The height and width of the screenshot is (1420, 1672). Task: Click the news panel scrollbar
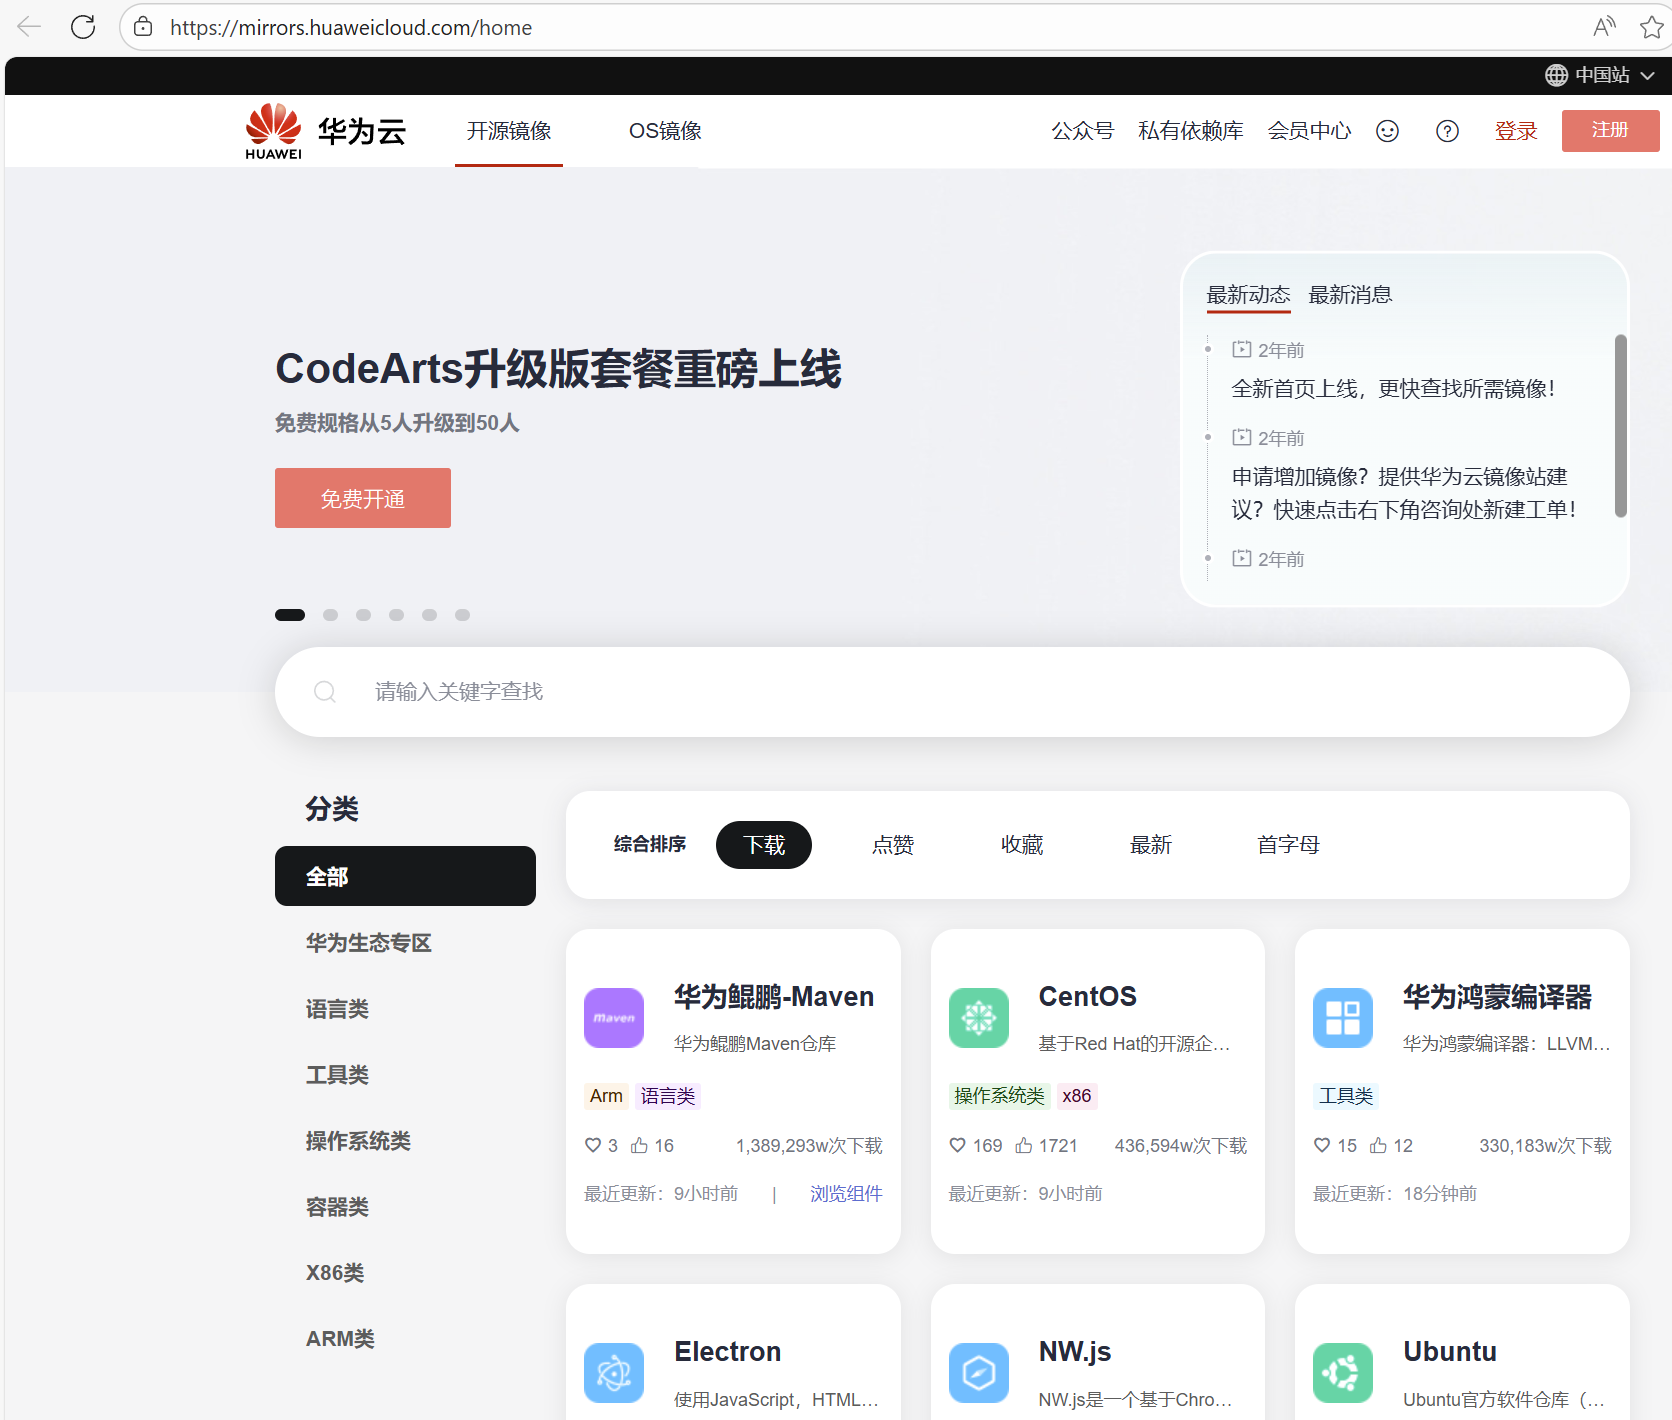(x=1621, y=425)
